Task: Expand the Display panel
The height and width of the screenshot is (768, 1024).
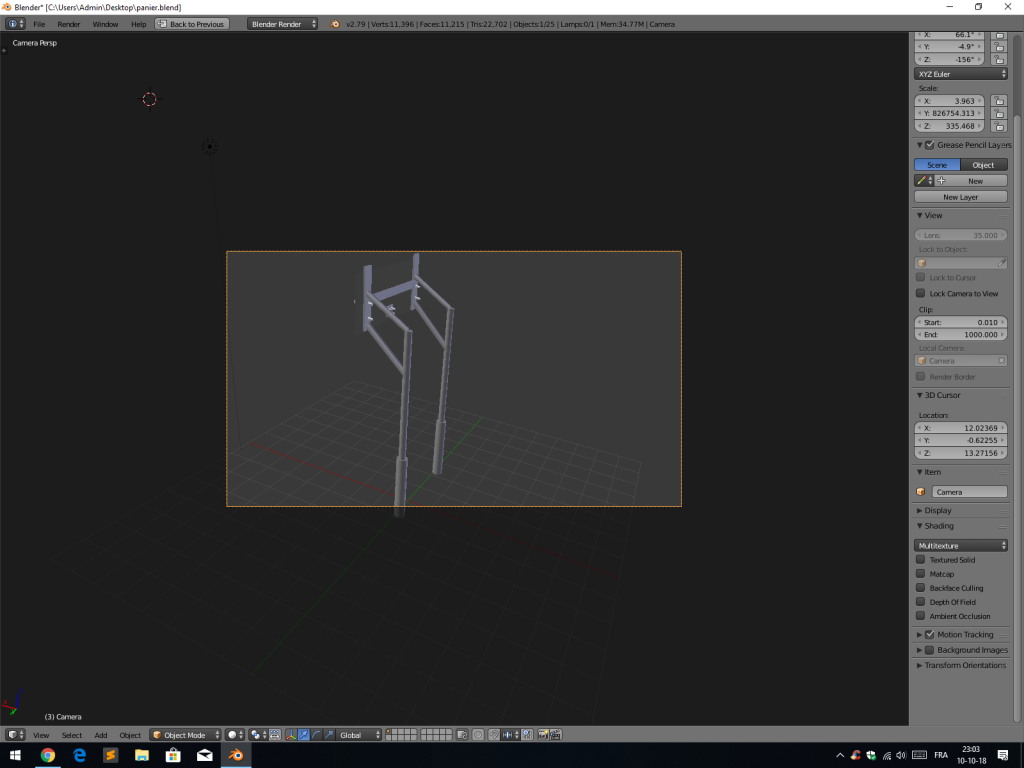Action: 920,511
